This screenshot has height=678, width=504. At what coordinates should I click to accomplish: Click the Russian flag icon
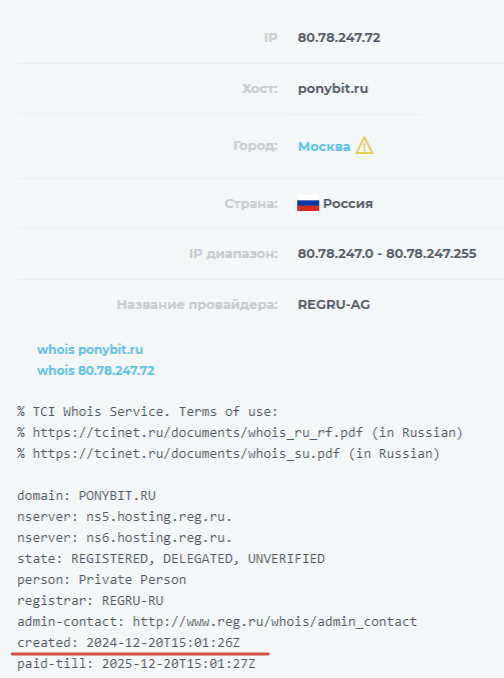pos(308,203)
